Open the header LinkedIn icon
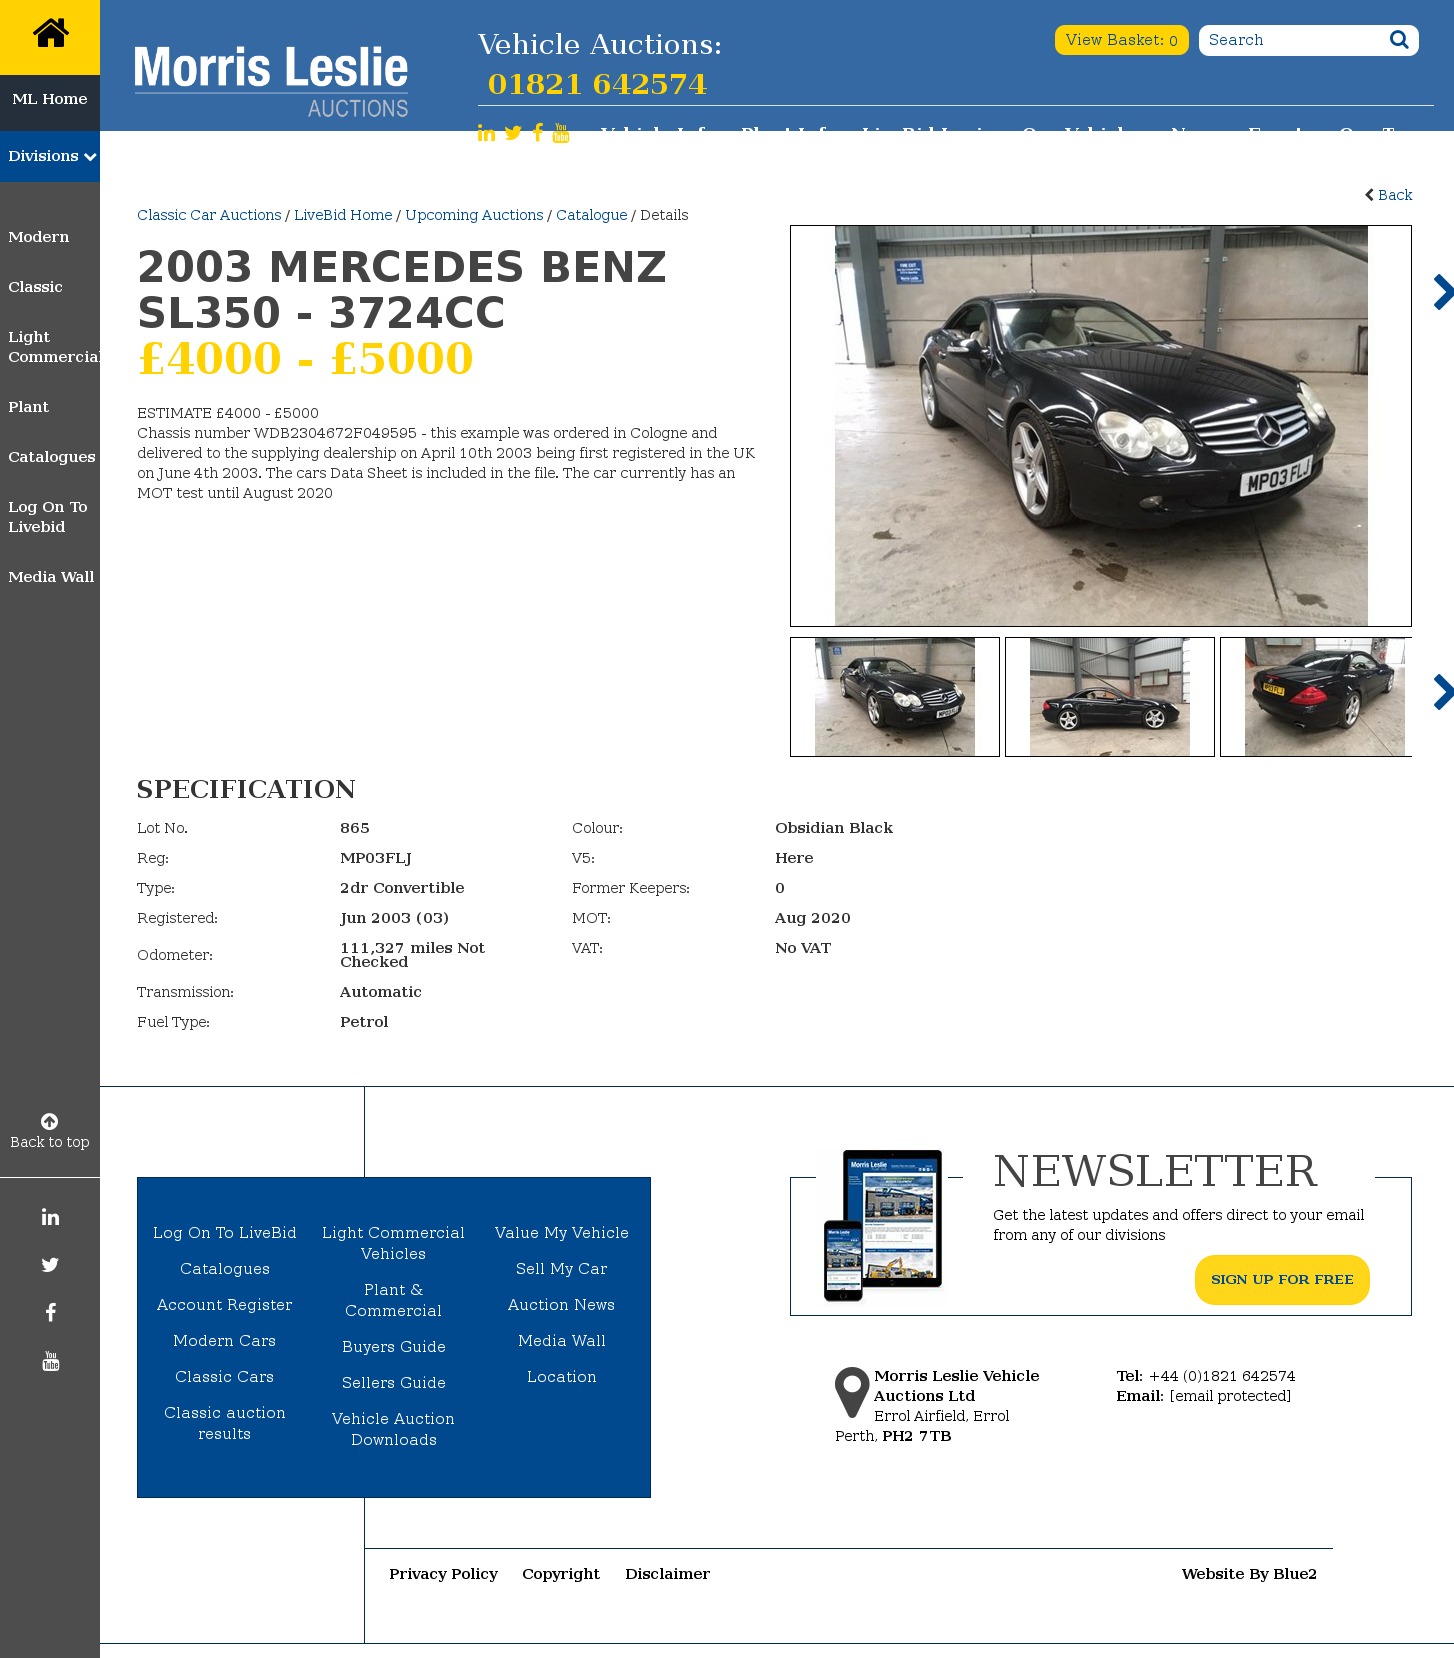This screenshot has height=1658, width=1454. coord(486,133)
